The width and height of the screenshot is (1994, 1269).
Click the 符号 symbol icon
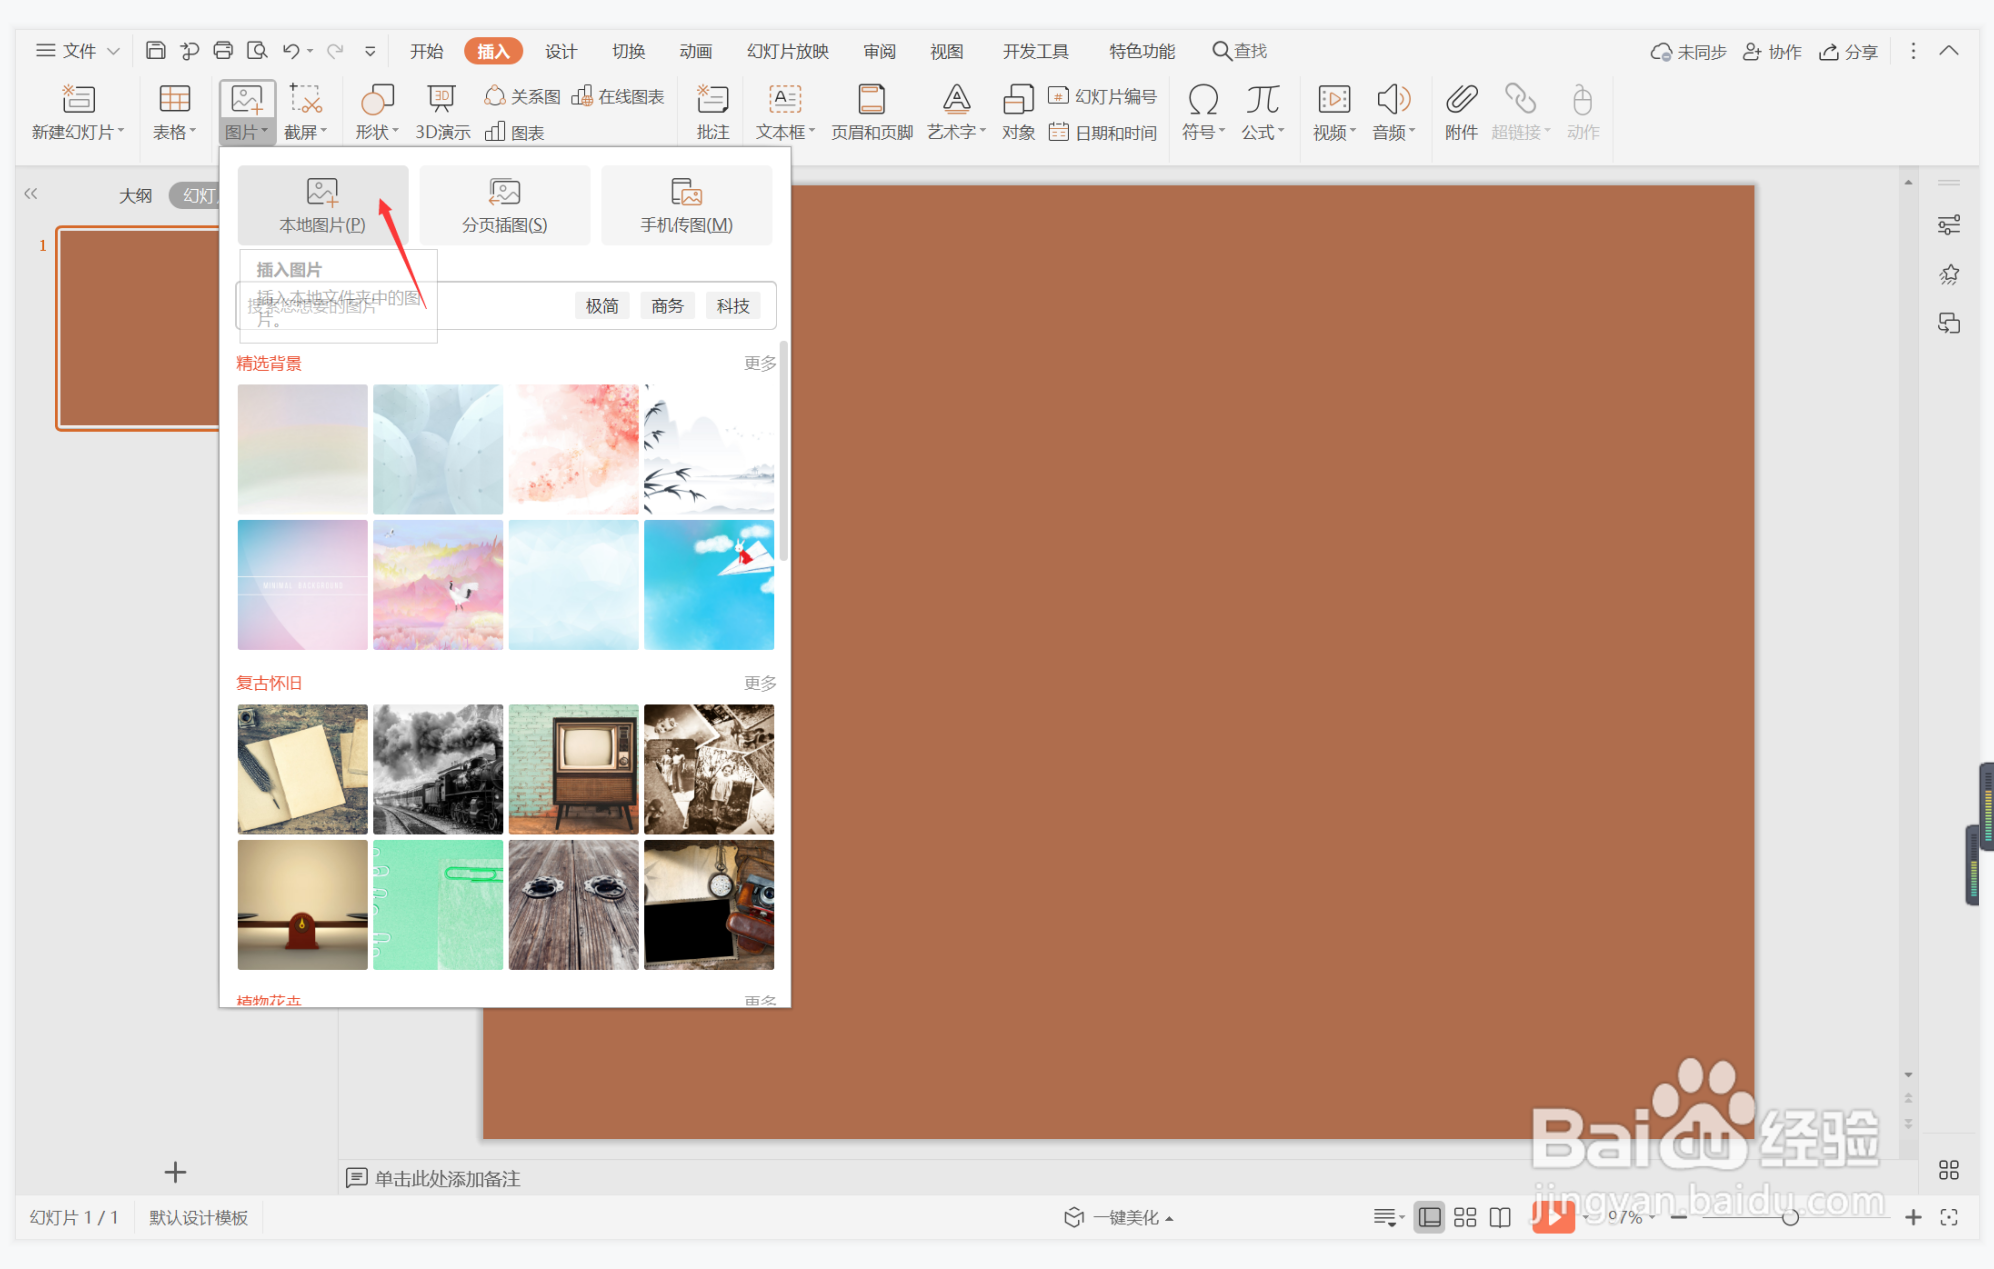(x=1203, y=99)
